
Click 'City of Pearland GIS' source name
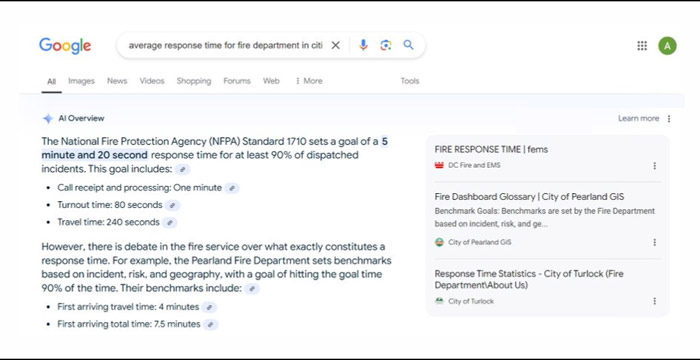(x=480, y=242)
